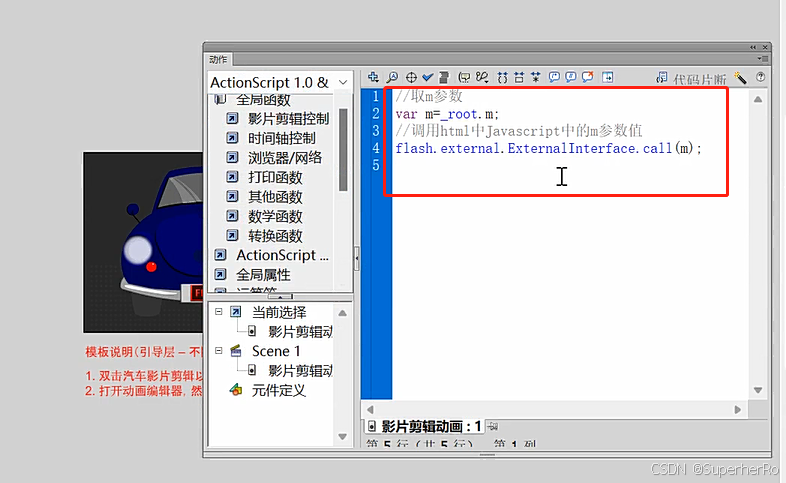Open 转换函数 function group
Viewport: 786px width, 483px height.
click(x=275, y=236)
